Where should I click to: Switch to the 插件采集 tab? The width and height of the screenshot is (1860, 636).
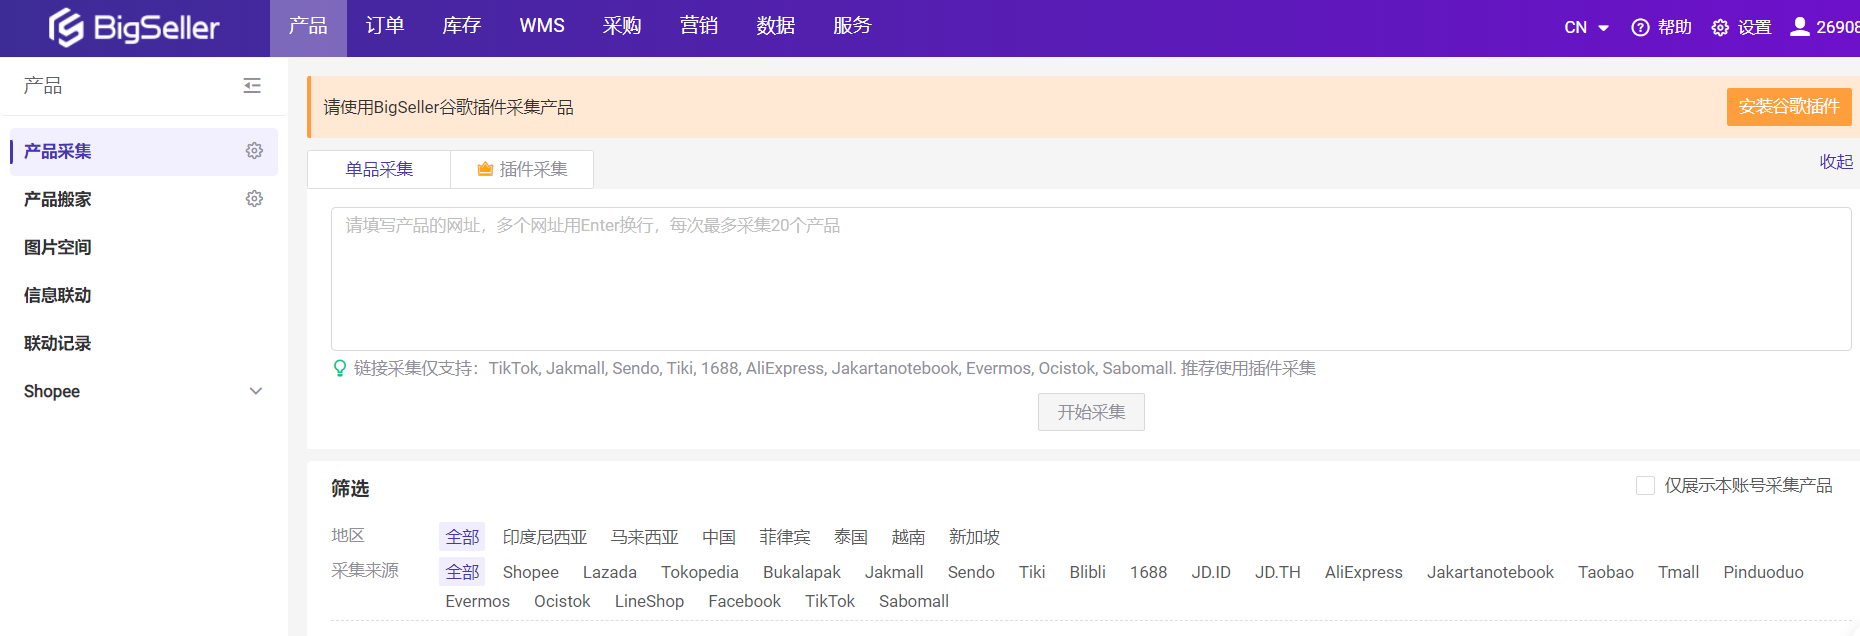522,169
